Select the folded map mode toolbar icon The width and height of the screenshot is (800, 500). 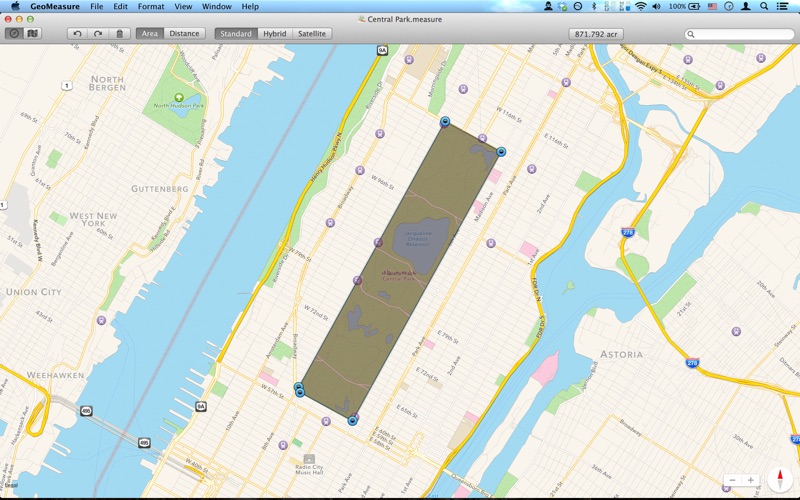(32, 34)
